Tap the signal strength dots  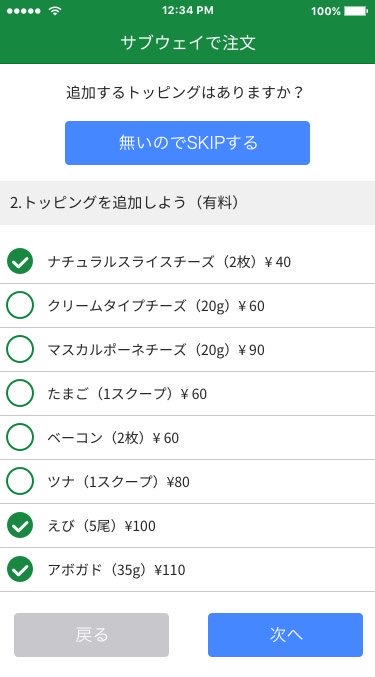click(24, 11)
